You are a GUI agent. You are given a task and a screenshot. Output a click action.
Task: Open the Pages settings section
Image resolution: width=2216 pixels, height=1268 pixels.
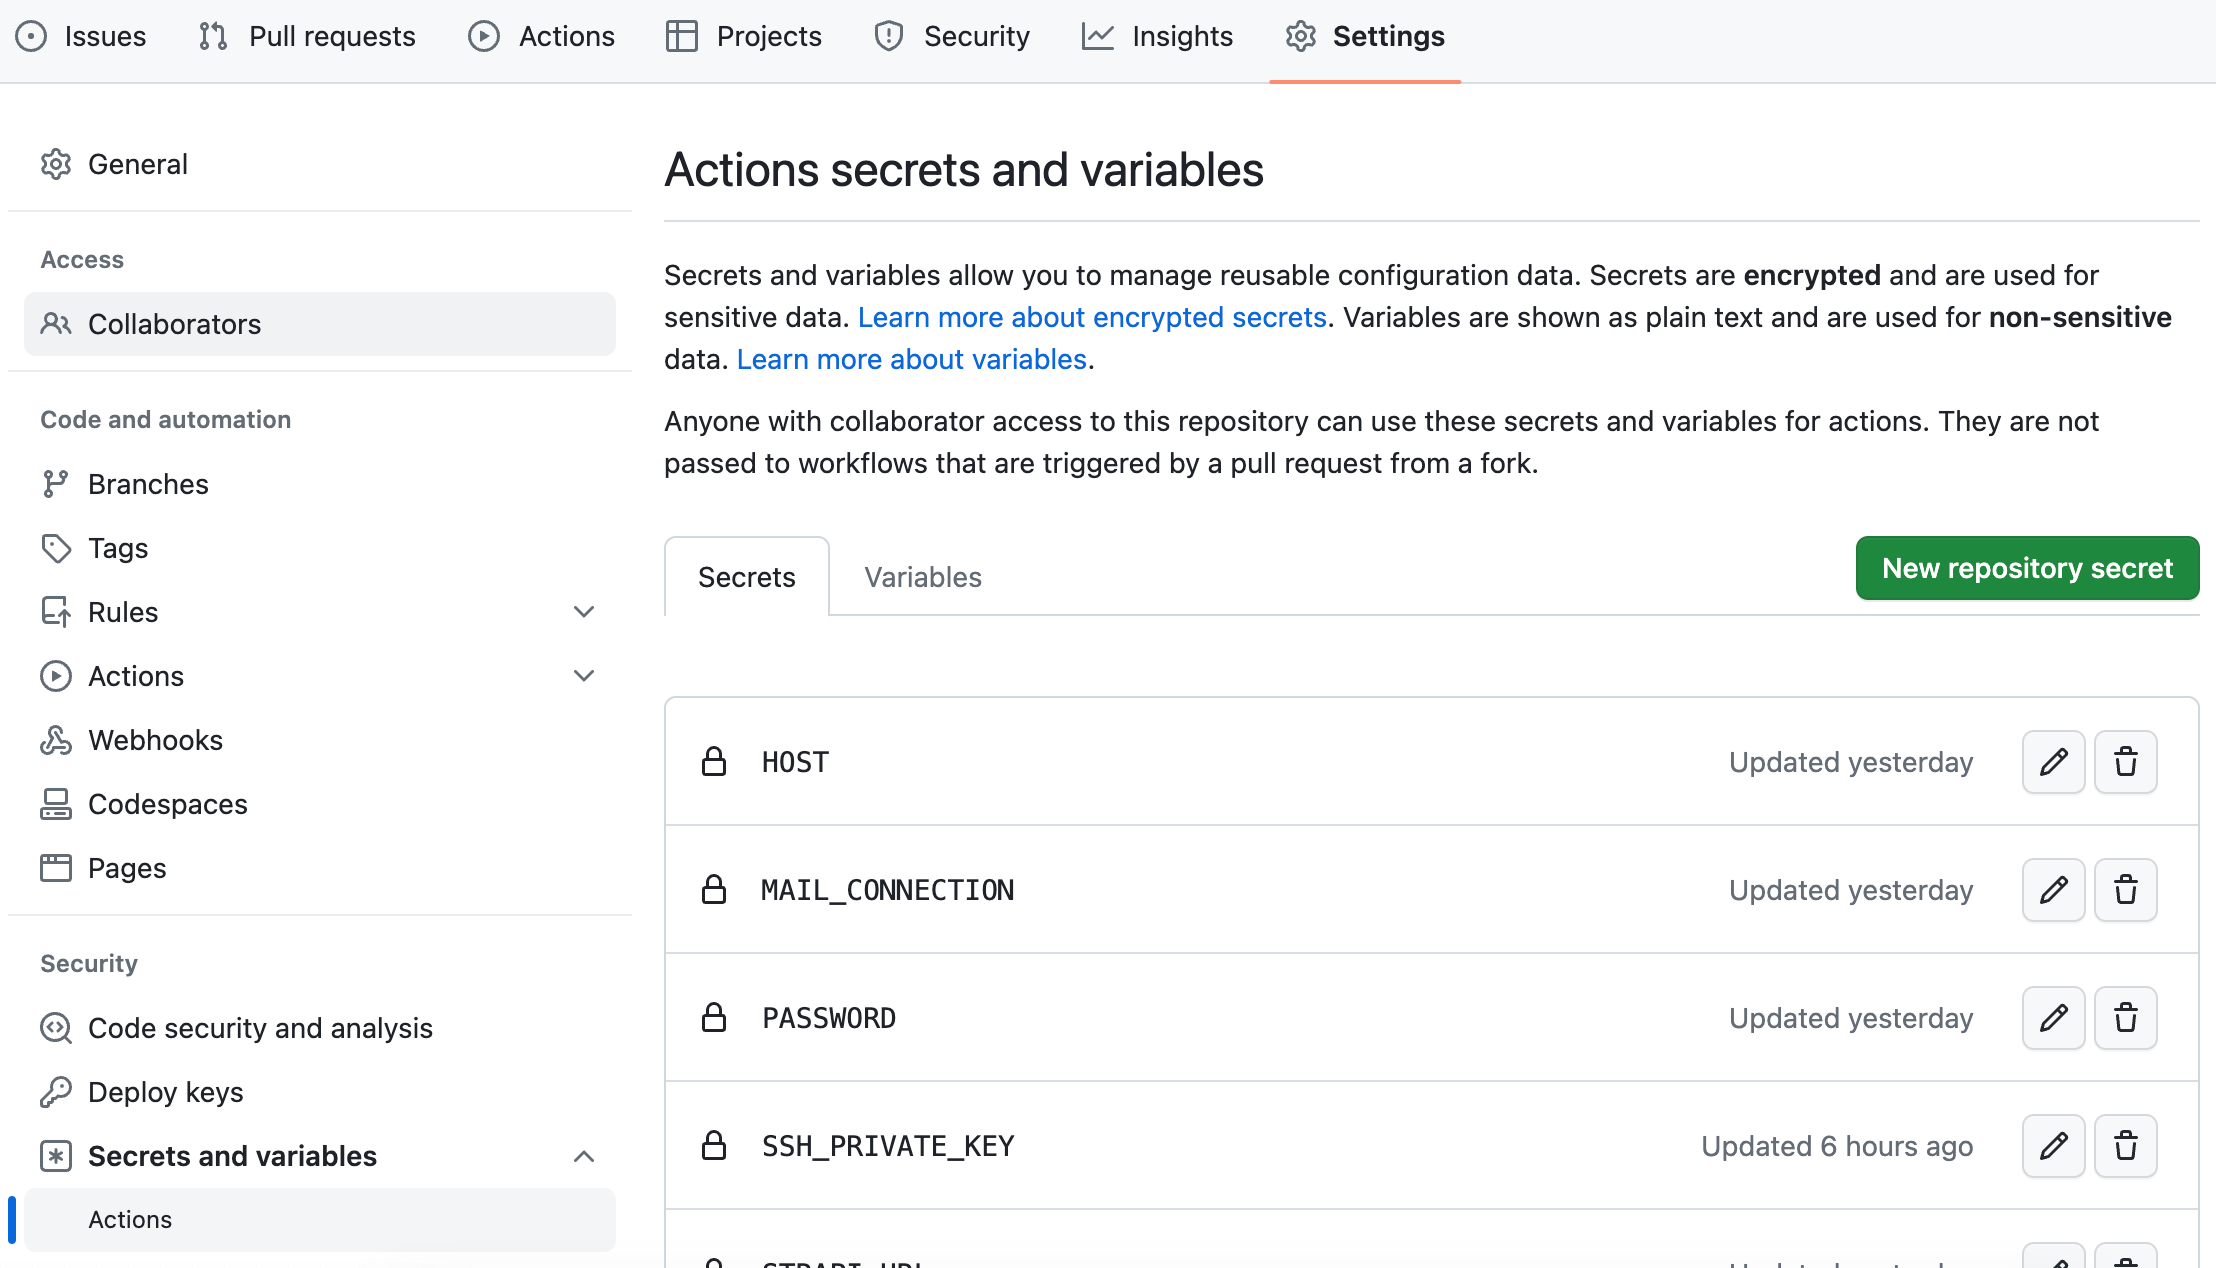[x=127, y=868]
